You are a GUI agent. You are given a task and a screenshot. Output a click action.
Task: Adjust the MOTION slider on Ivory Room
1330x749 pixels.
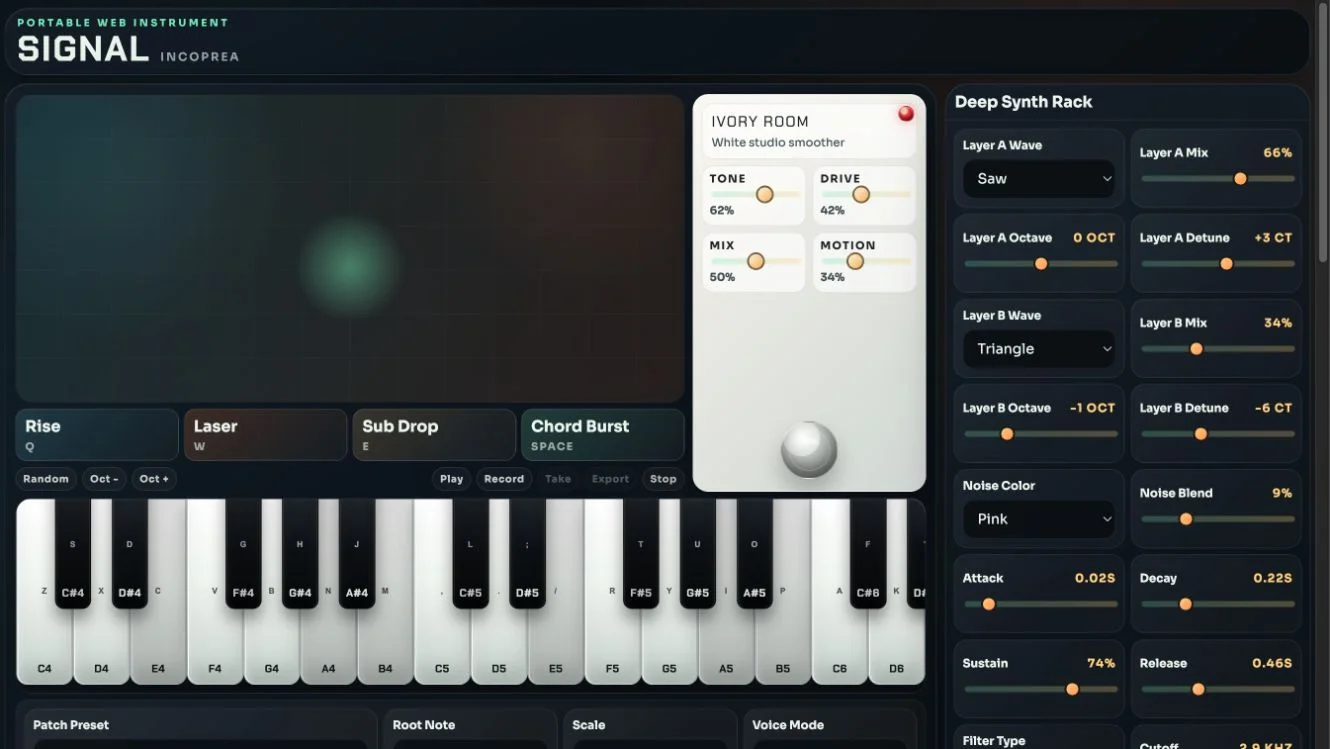[866, 261]
